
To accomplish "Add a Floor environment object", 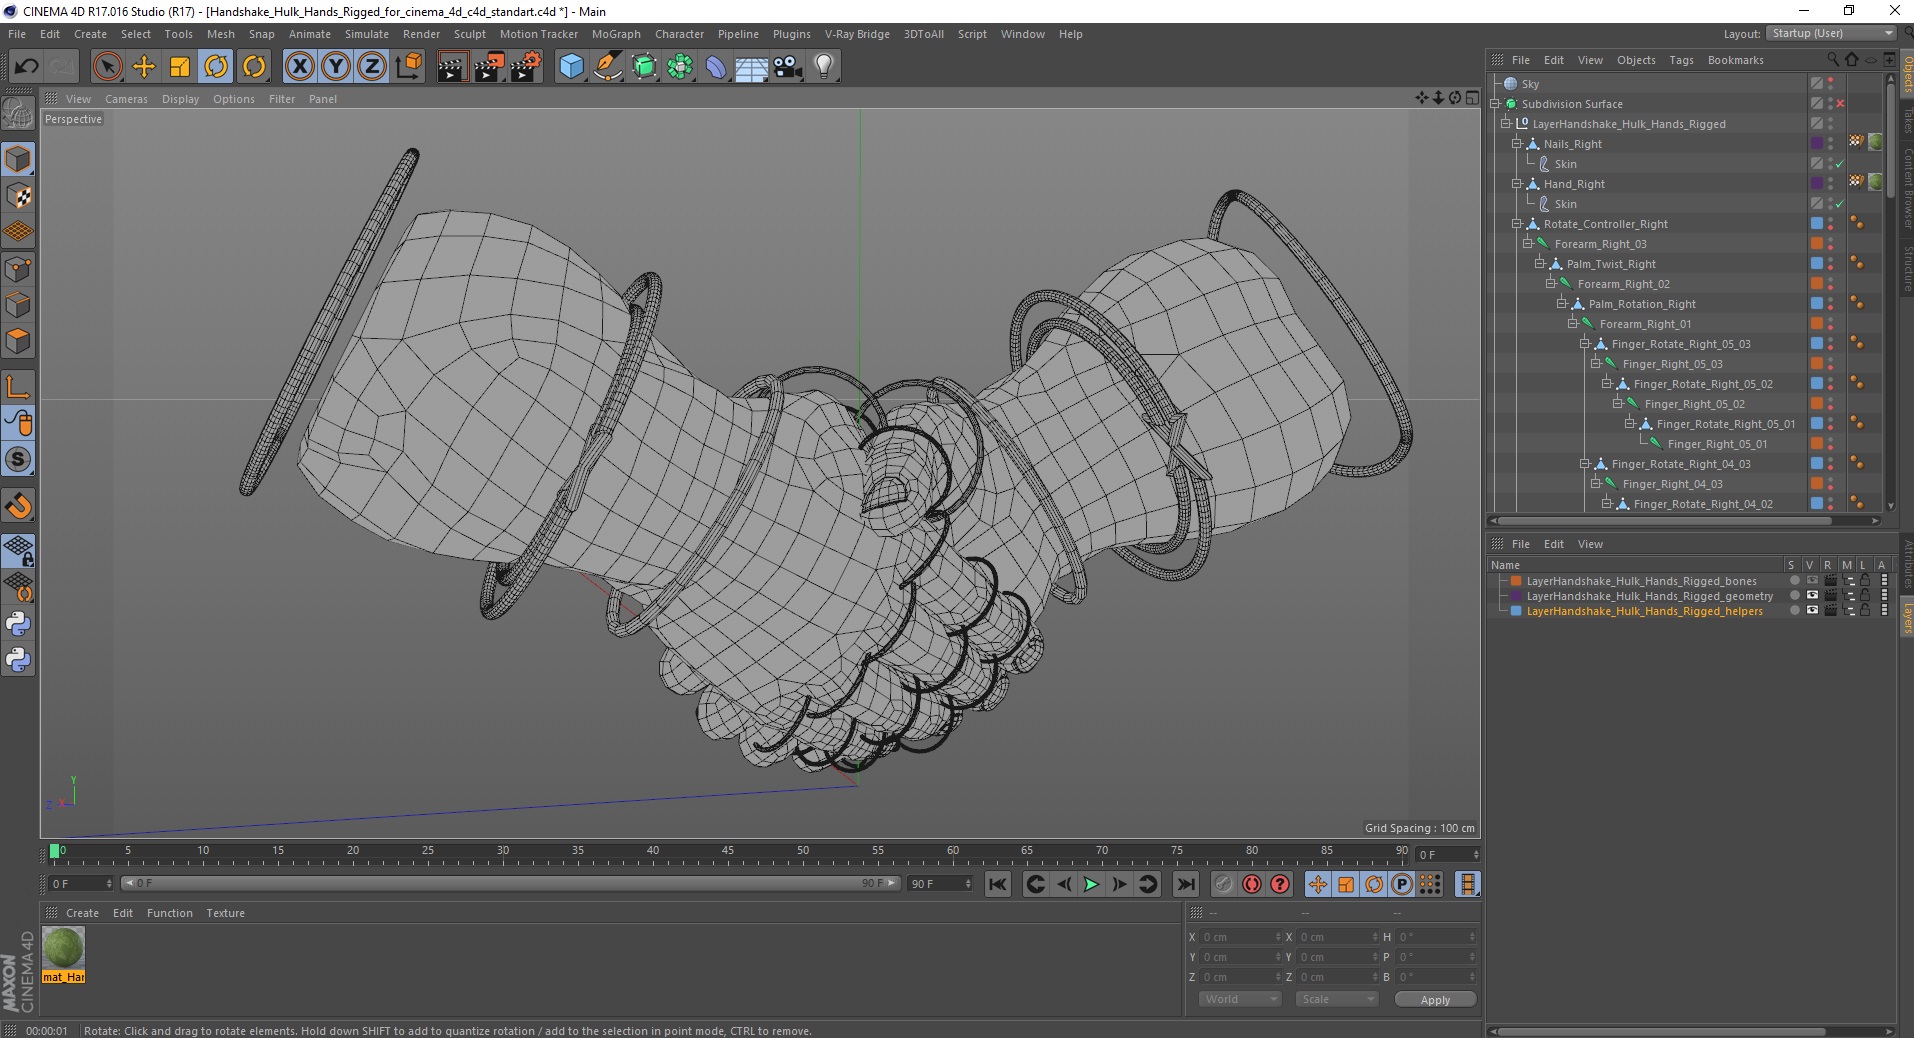I will (x=751, y=67).
